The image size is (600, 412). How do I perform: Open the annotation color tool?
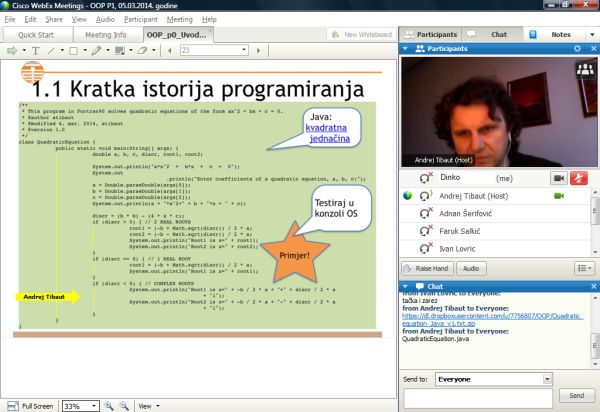pos(120,50)
